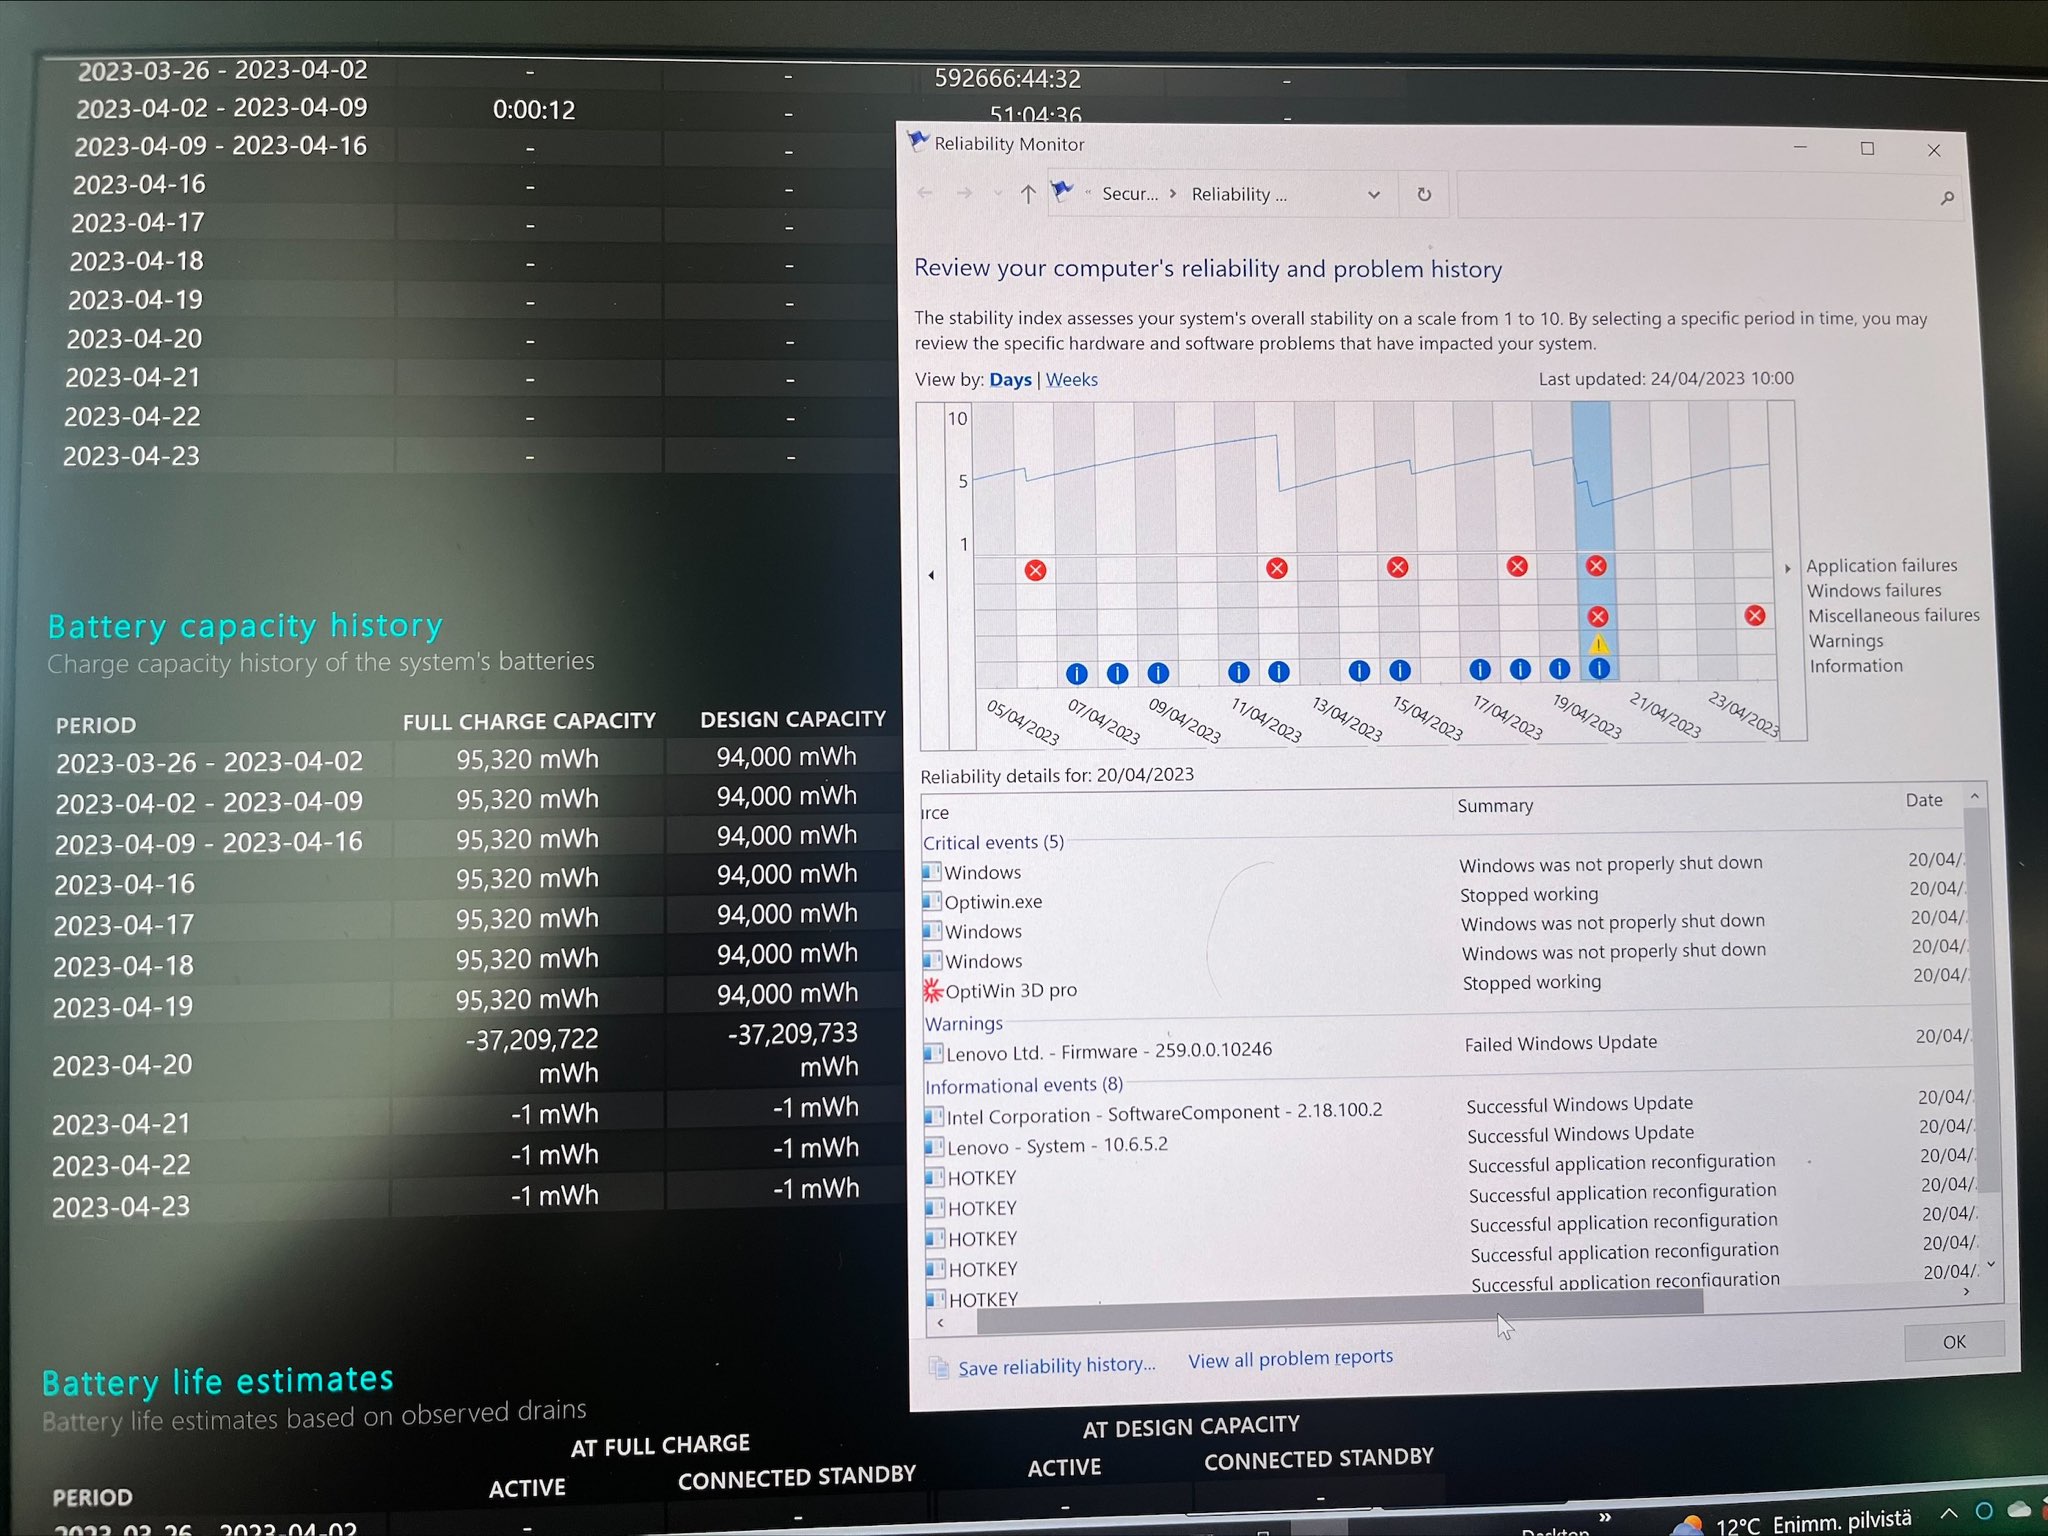Open the OneDrive cloud tray icon
The image size is (2048, 1536).
click(2019, 1508)
